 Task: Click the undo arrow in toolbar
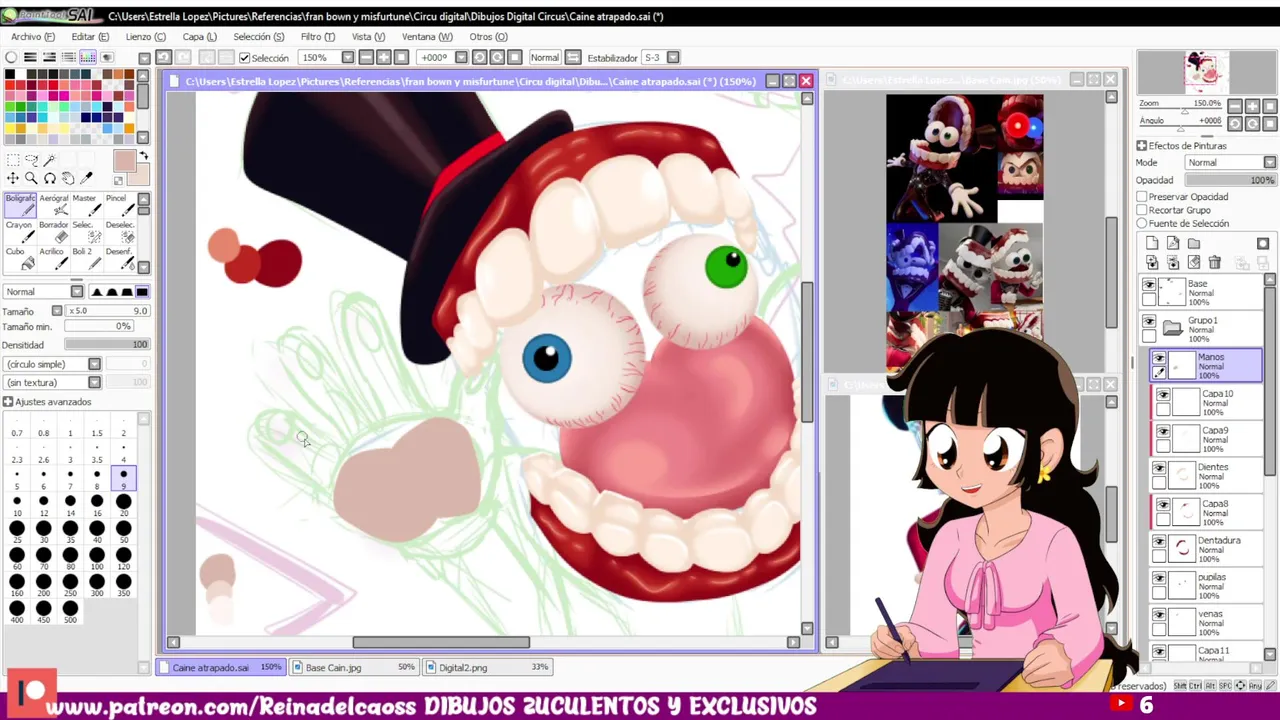[164, 57]
